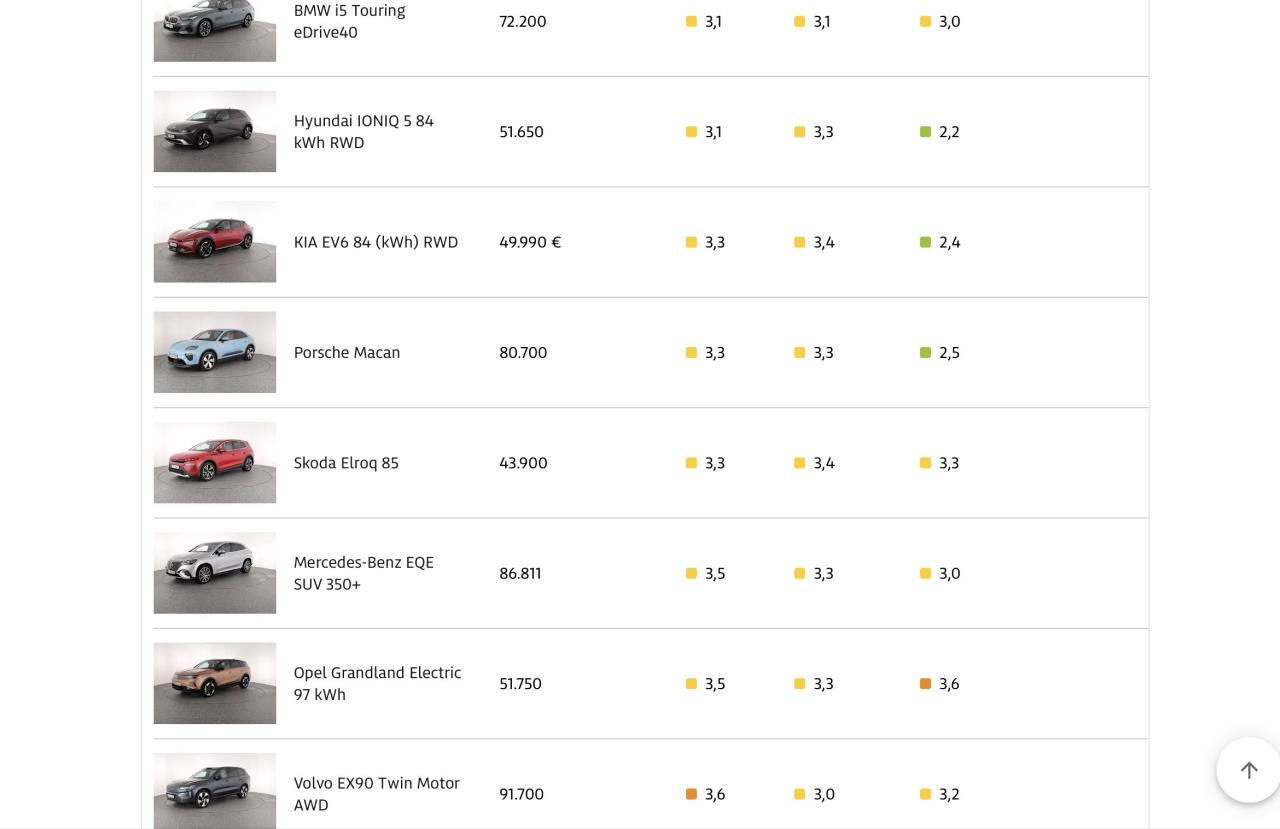The height and width of the screenshot is (829, 1280).
Task: Open Opel Grandland Electric 97 kWh link
Action: (377, 683)
